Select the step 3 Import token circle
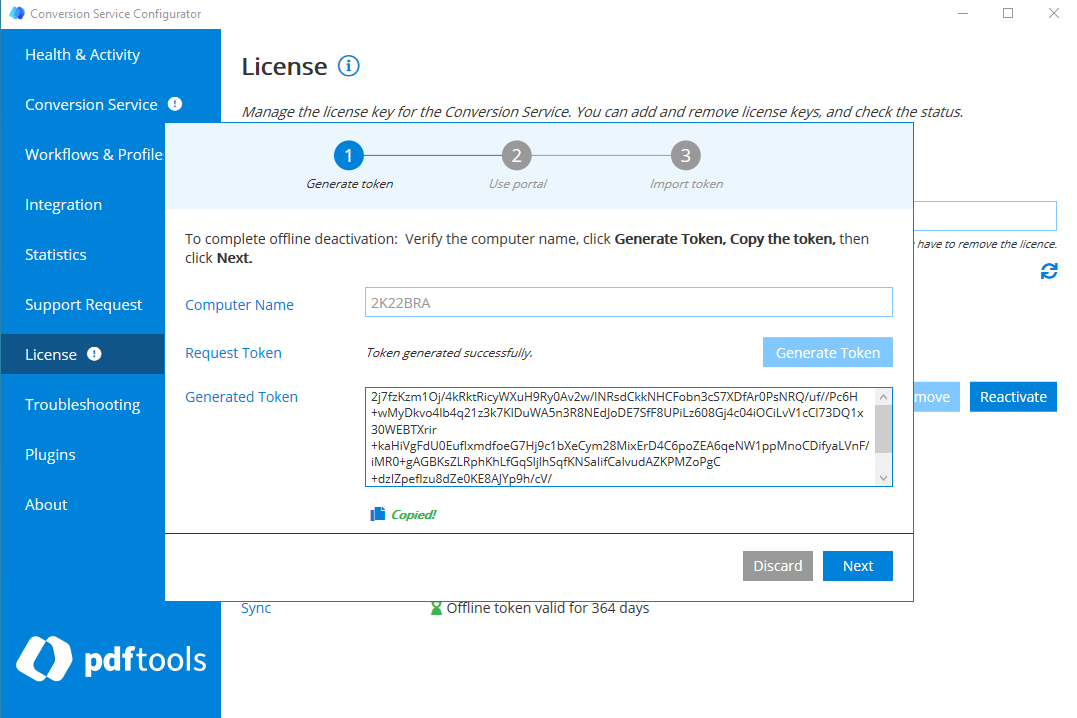The height and width of the screenshot is (718, 1077). click(x=686, y=156)
